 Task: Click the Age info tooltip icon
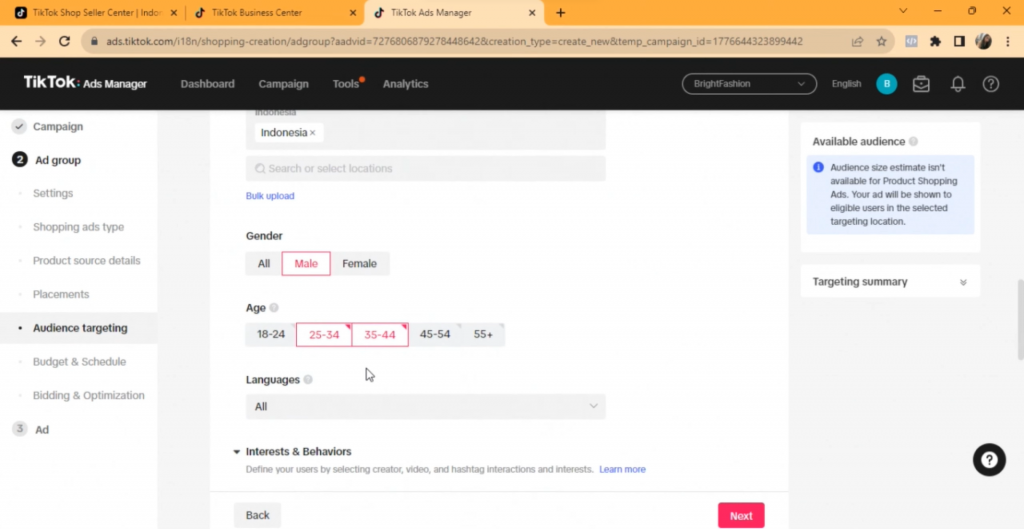click(x=274, y=308)
